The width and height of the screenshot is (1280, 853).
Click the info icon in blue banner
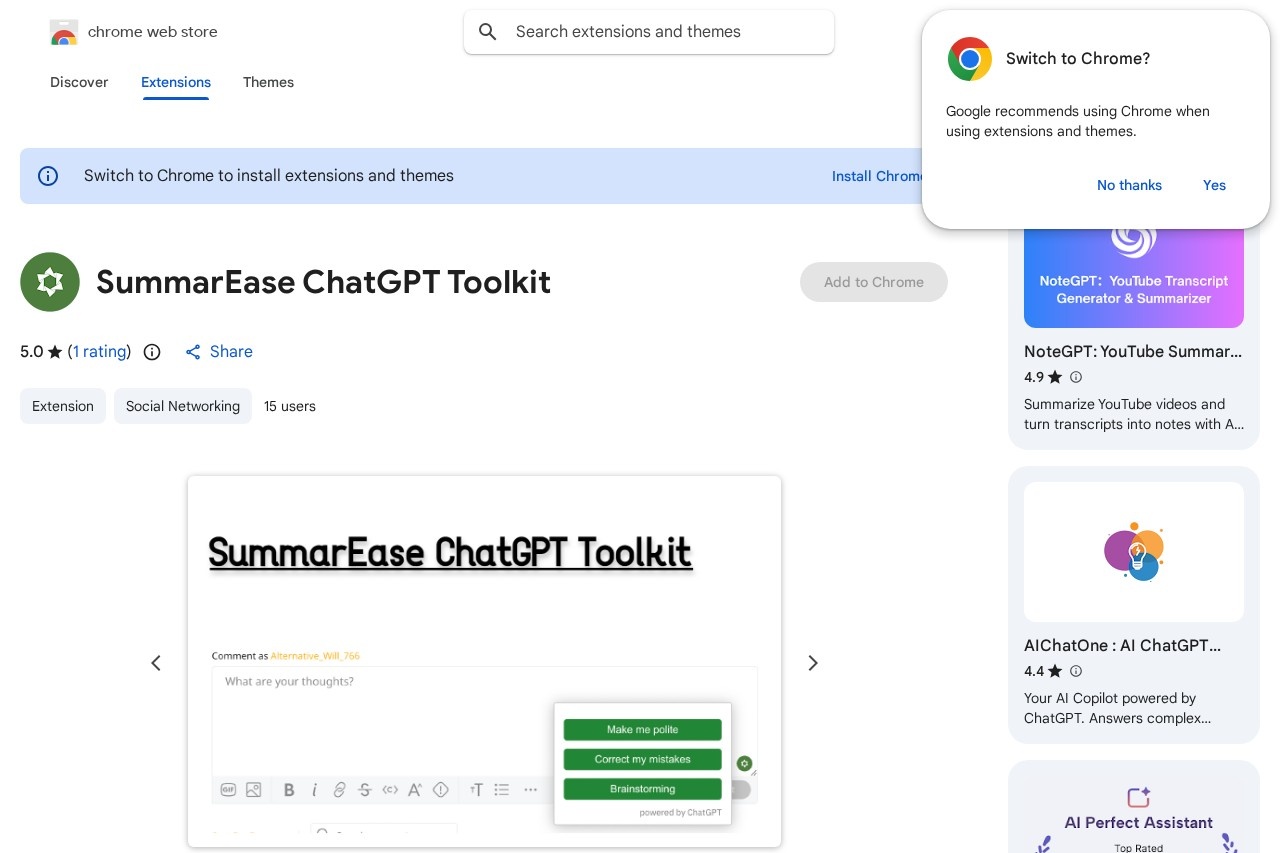[48, 176]
